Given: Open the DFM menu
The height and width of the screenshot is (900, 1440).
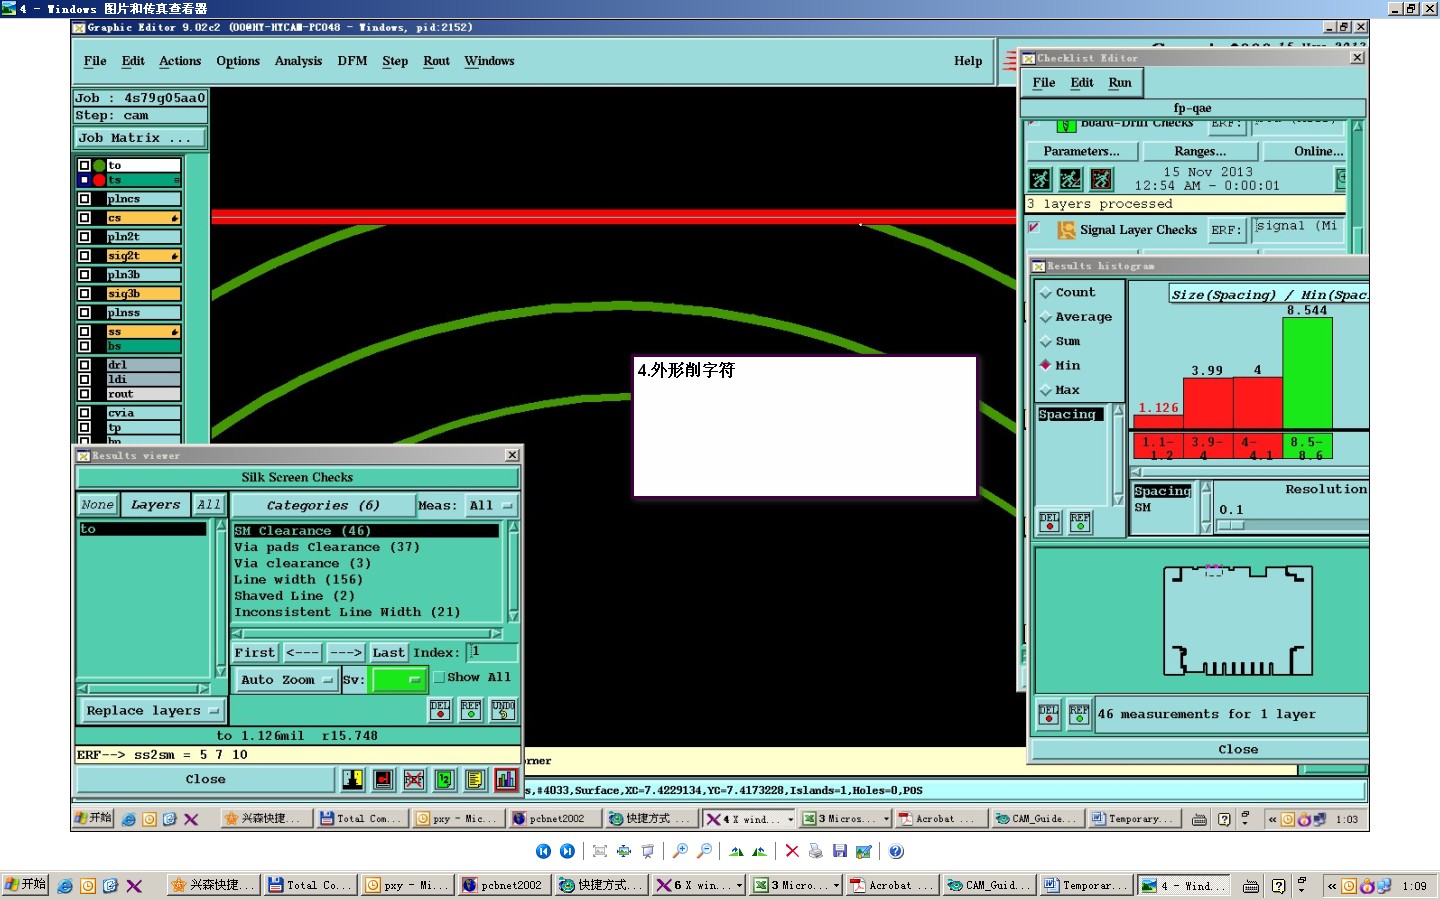Looking at the screenshot, I should point(352,61).
